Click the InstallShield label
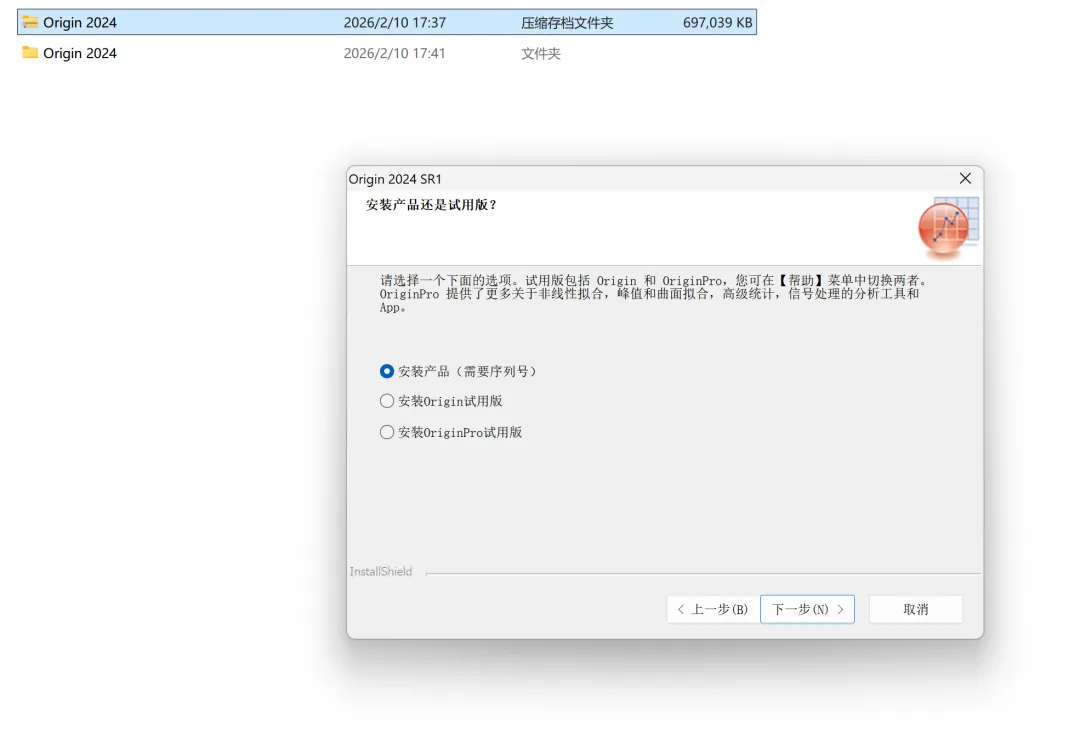Screen dimensions: 1080x744 [381, 571]
